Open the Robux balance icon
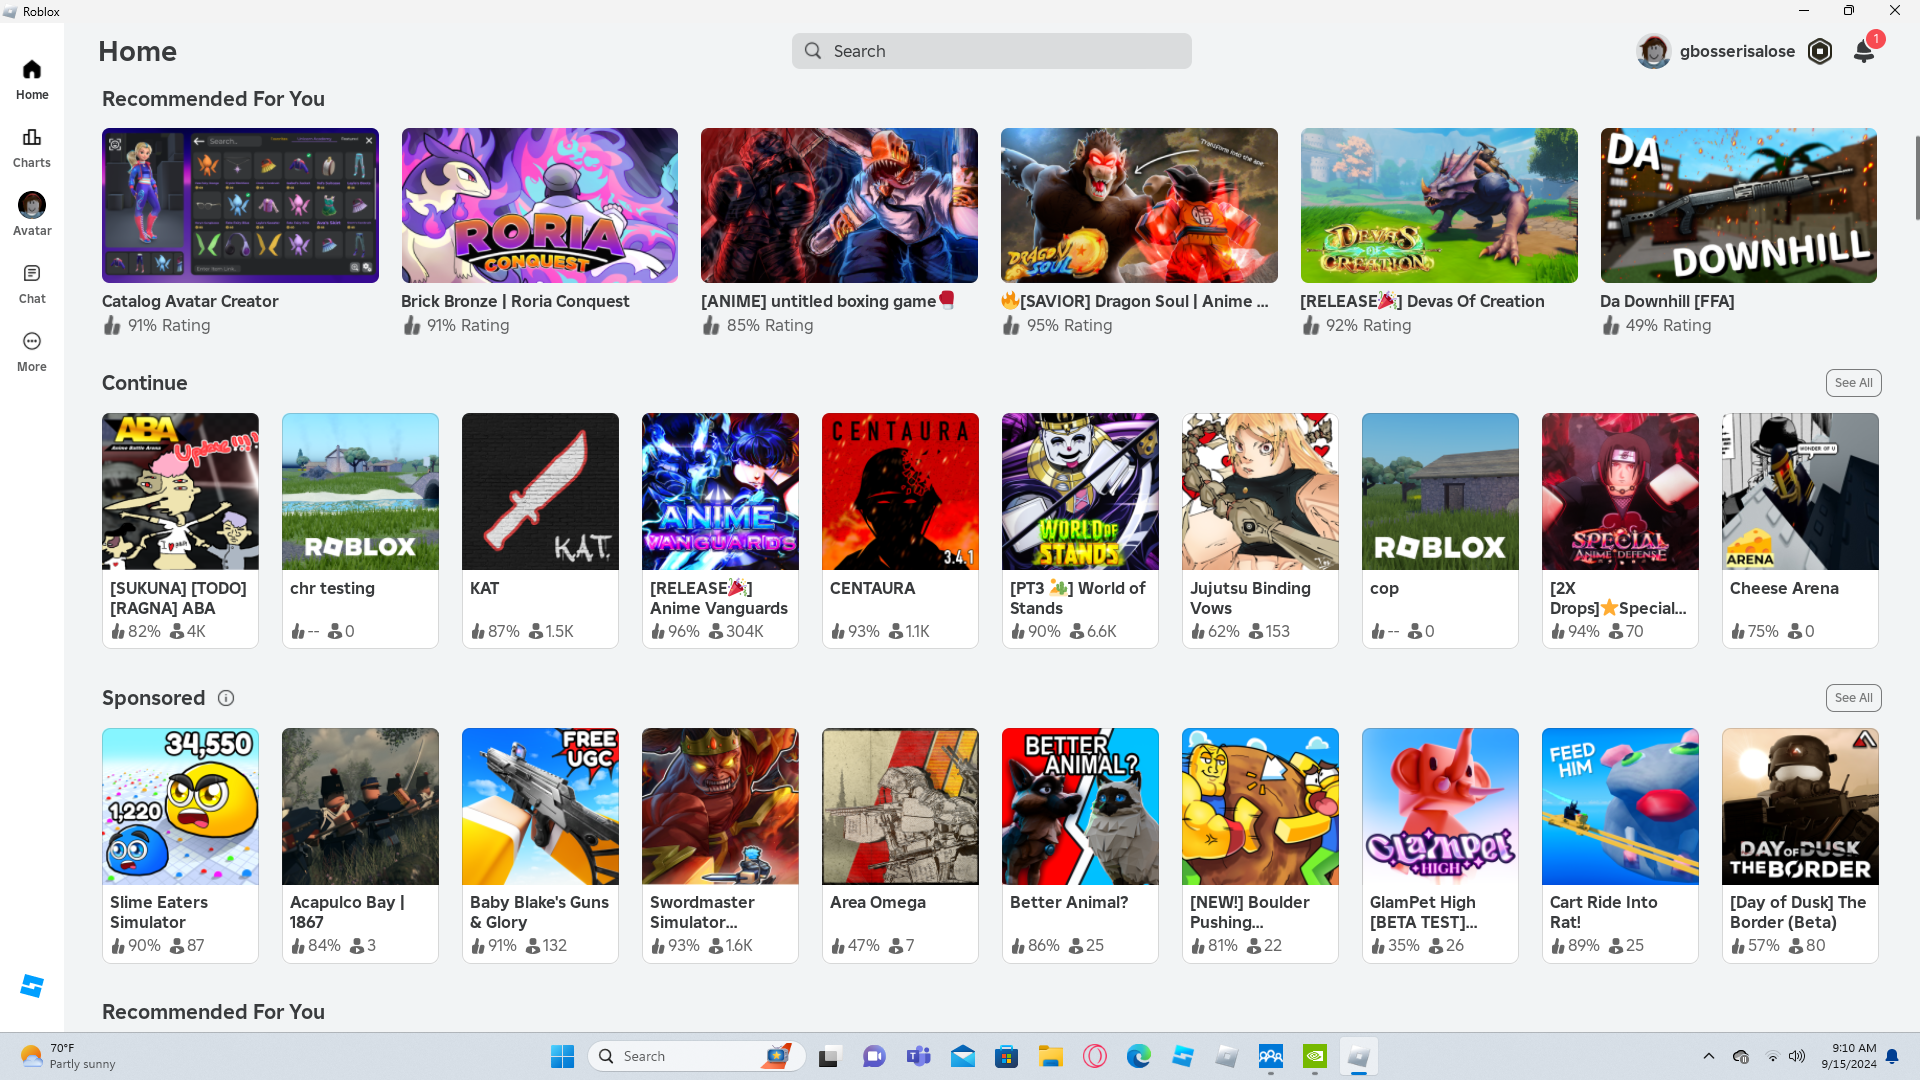The image size is (1920, 1080). [x=1820, y=51]
